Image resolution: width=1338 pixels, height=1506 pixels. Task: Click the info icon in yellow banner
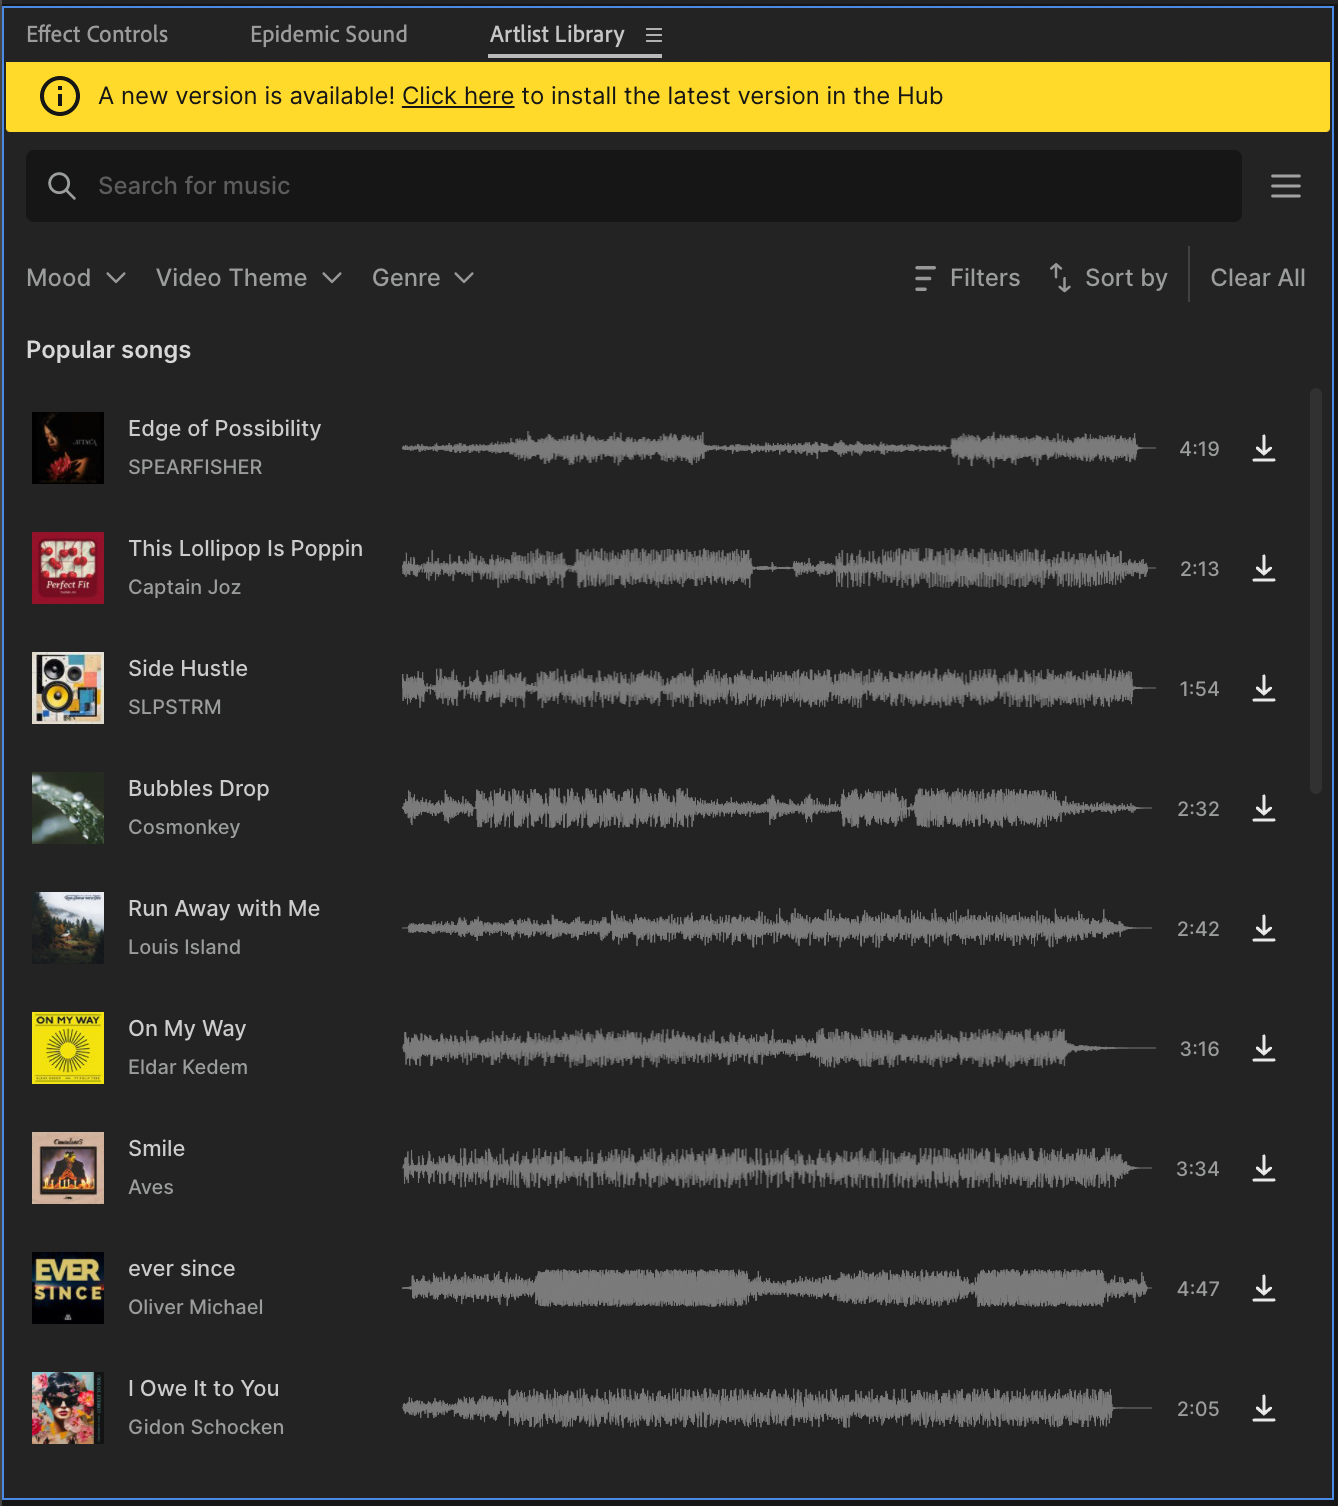pos(60,96)
